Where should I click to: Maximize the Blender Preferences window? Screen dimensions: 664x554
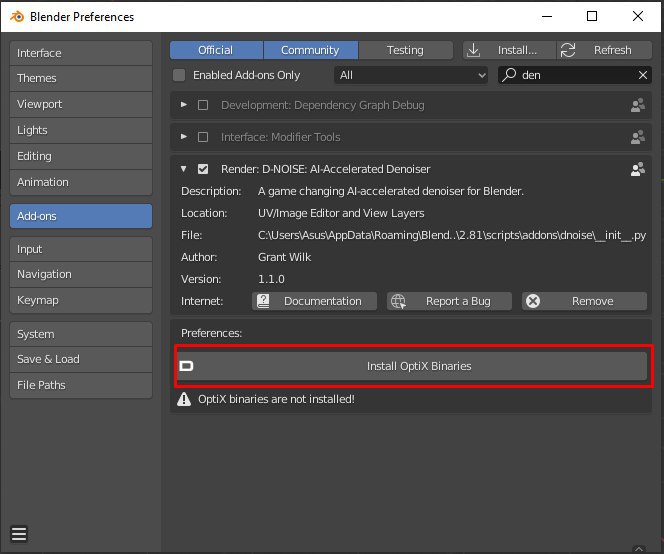[592, 17]
